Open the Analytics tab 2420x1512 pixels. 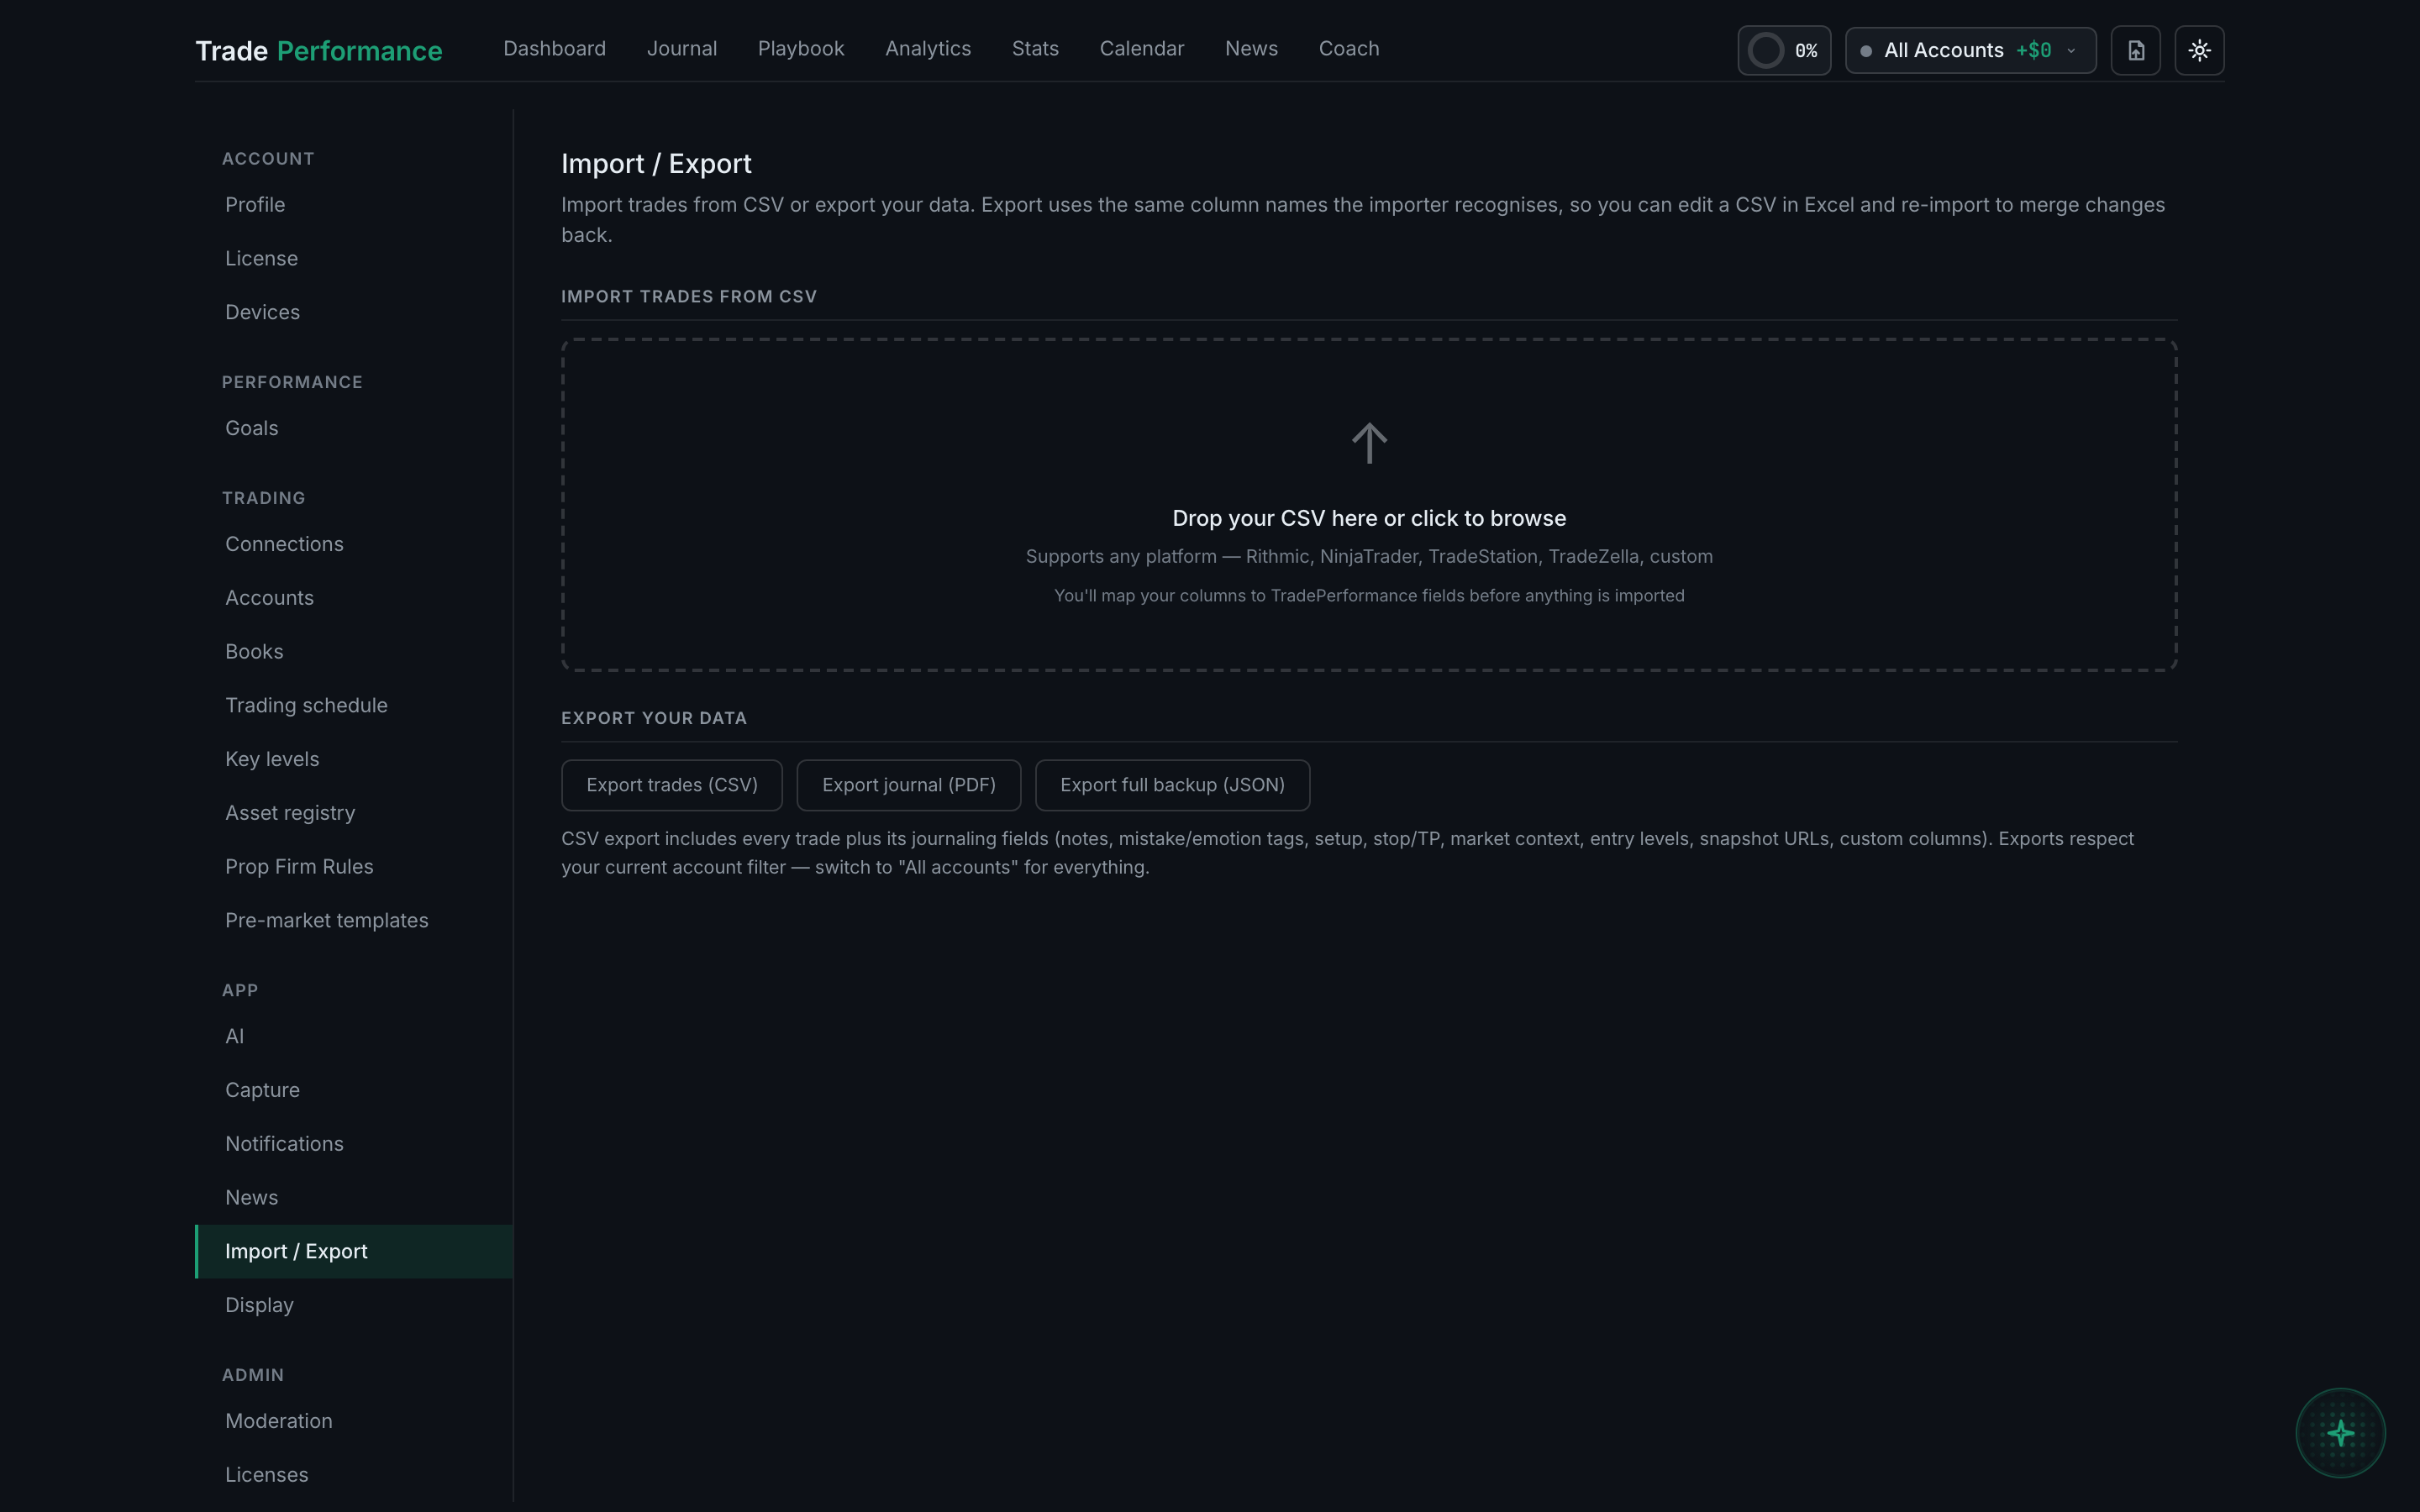coord(928,49)
